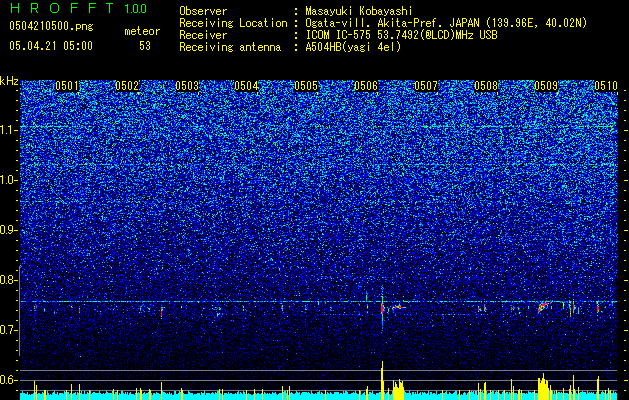Viewport: 629px width, 400px height.
Task: Click the 0507 time marker
Action: 426,86
